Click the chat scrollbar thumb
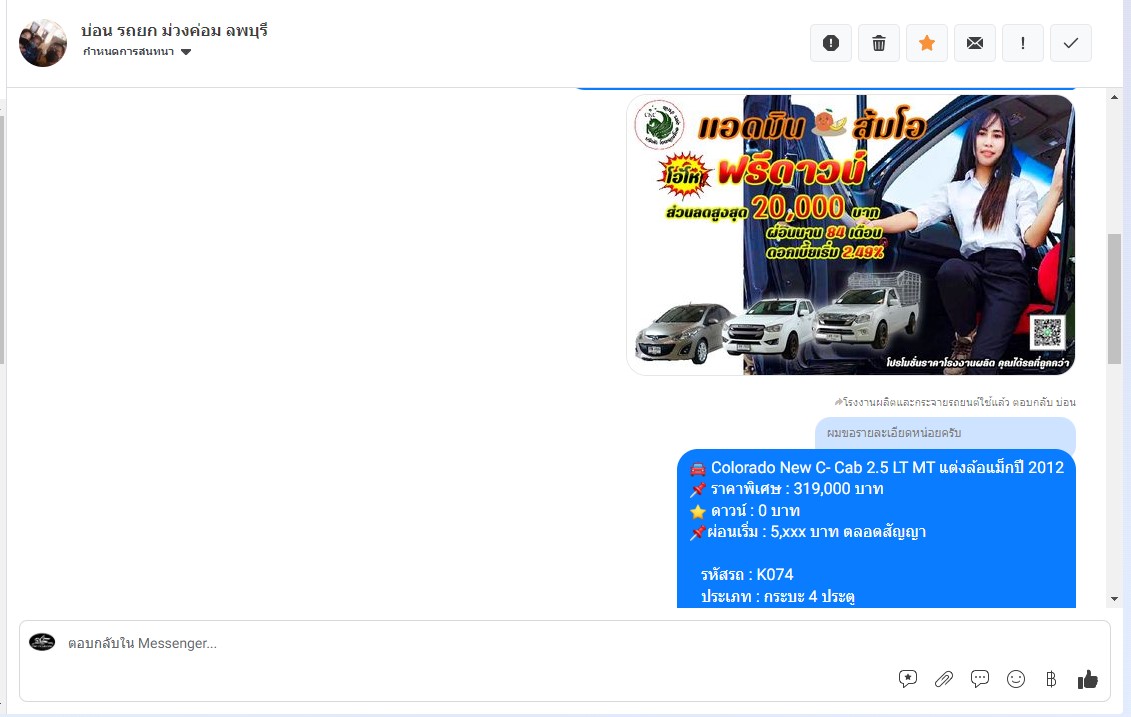The height and width of the screenshot is (717, 1131). pos(1114,299)
